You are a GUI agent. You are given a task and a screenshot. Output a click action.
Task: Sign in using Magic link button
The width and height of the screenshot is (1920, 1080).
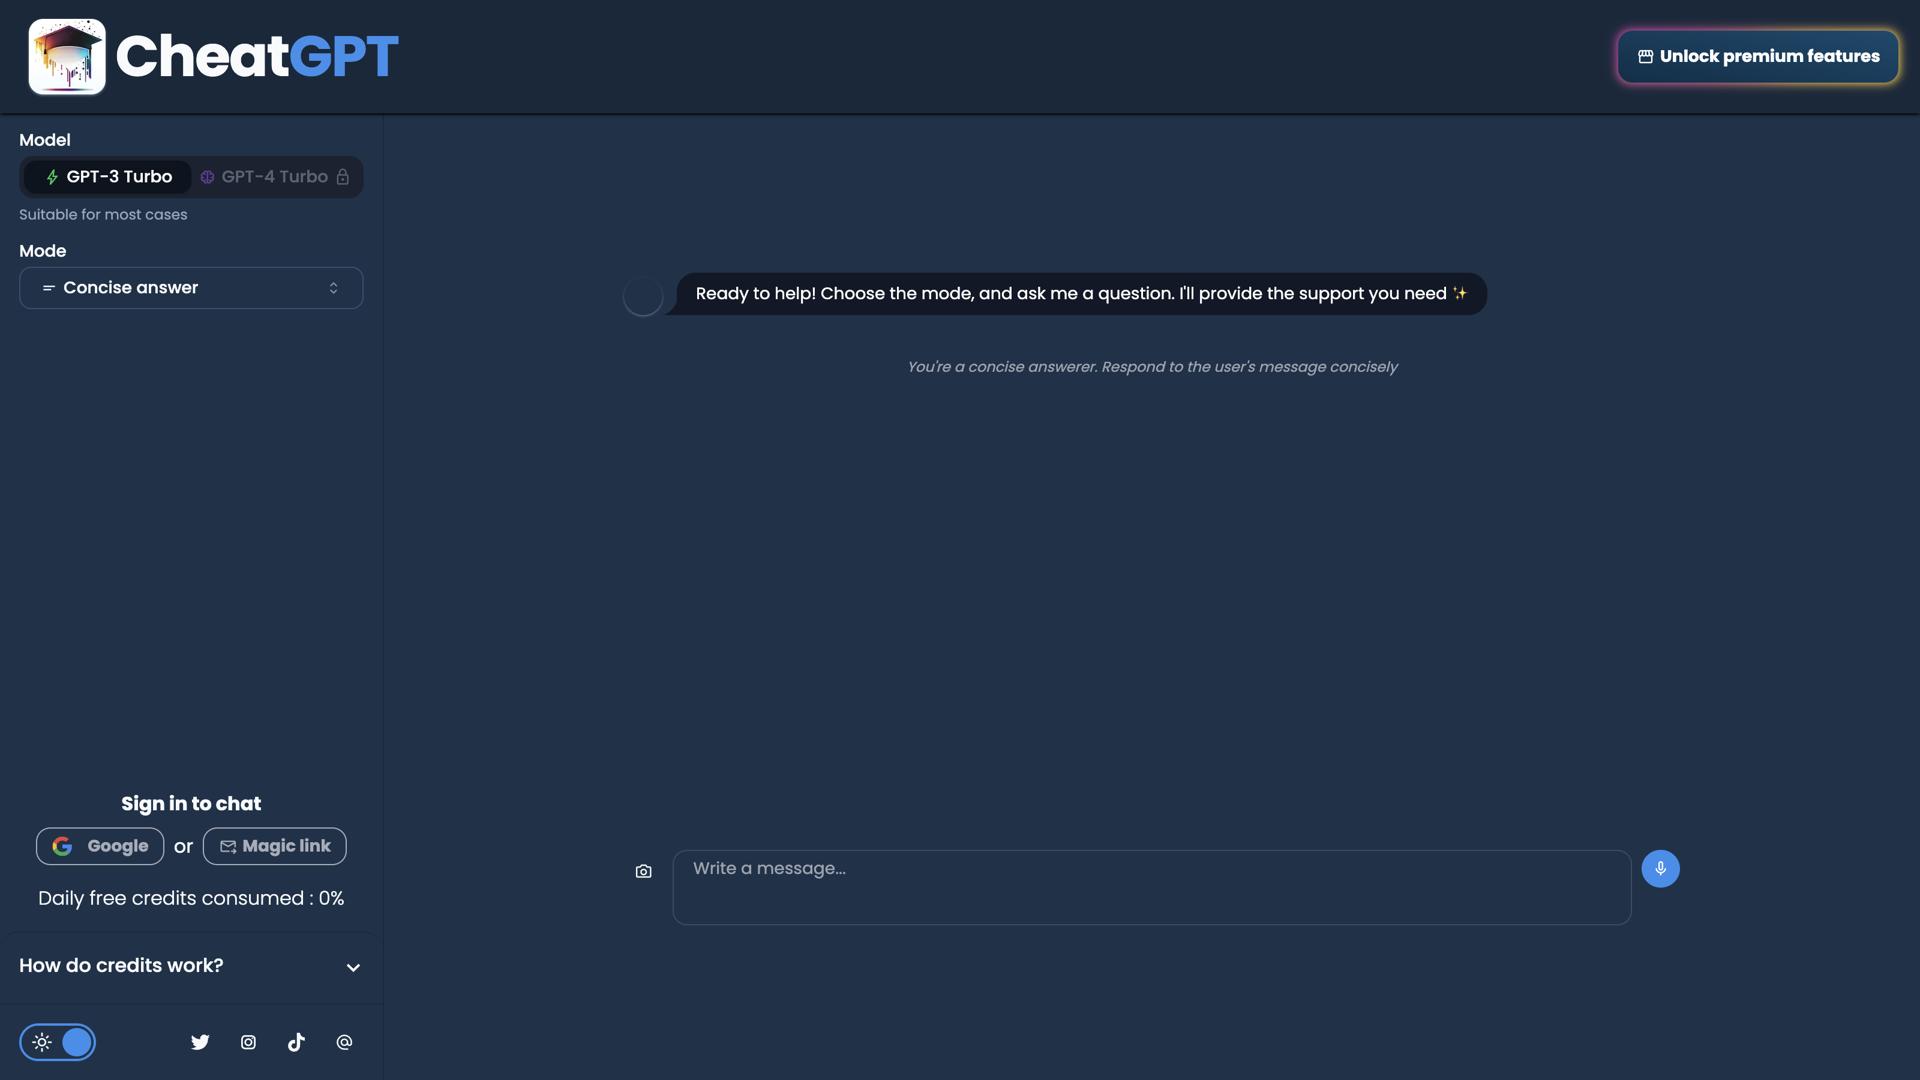[x=275, y=846]
